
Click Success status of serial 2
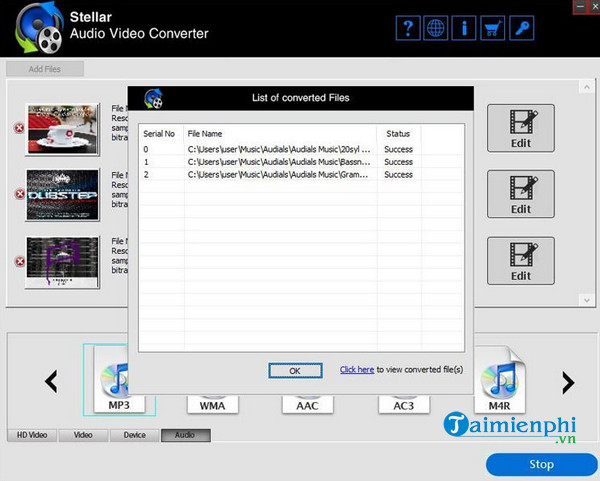398,174
